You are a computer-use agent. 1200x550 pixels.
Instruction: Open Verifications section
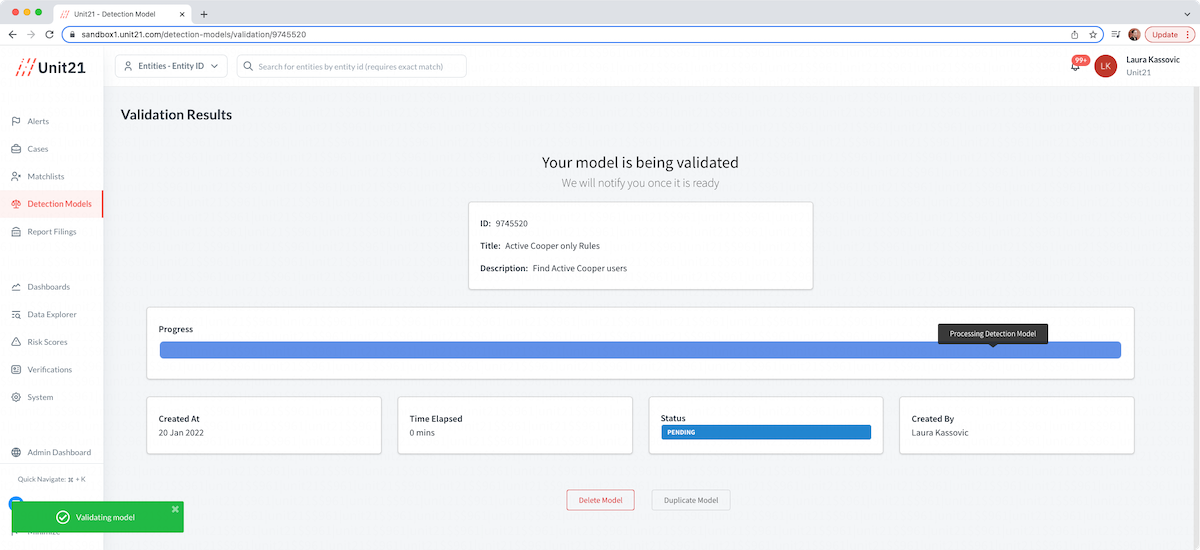coord(49,370)
